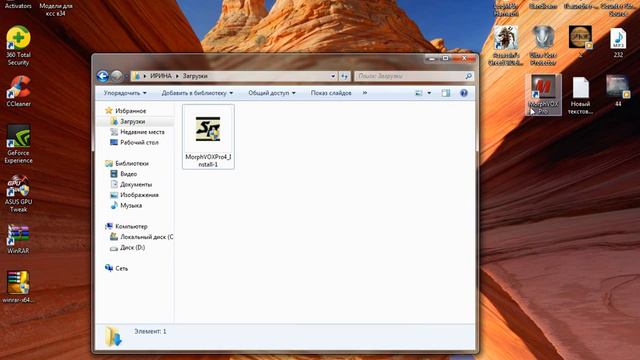Open Explorer help question mark icon
Viewport: 640px width, 360px height.
(464, 93)
